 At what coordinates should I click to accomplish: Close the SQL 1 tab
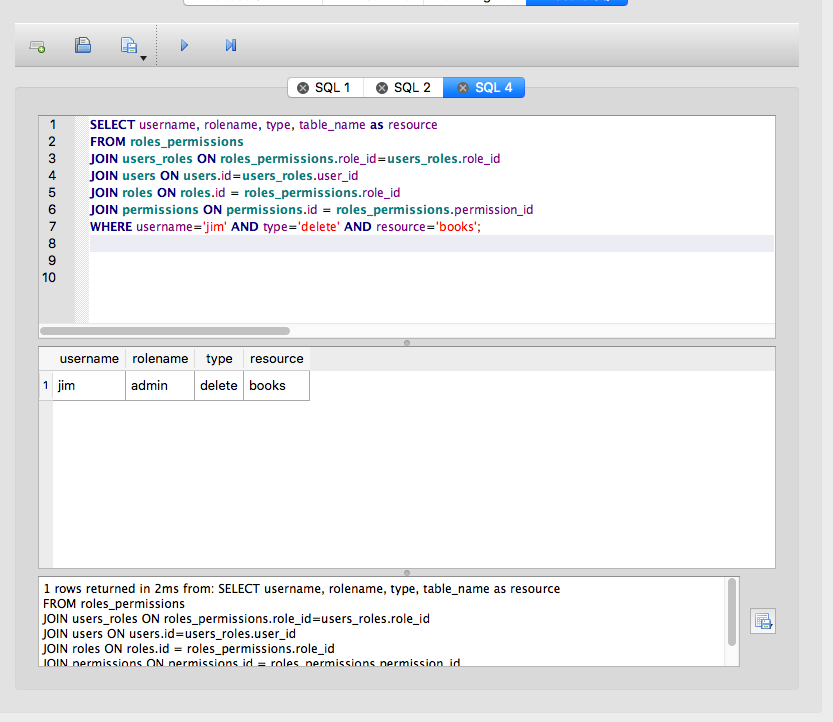click(303, 88)
